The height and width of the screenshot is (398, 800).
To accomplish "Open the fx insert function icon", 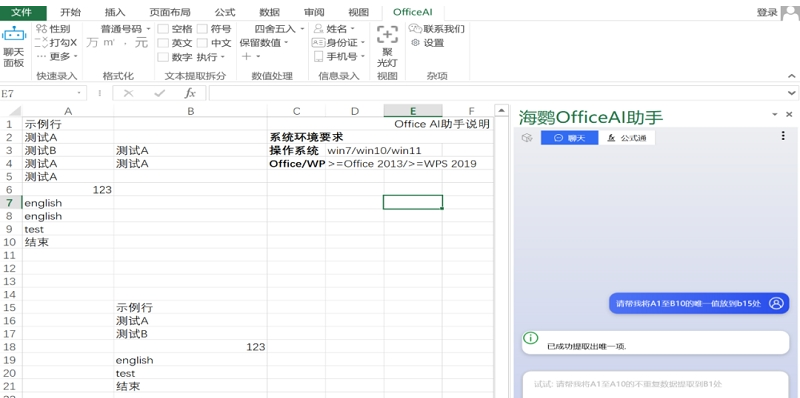I will (190, 93).
